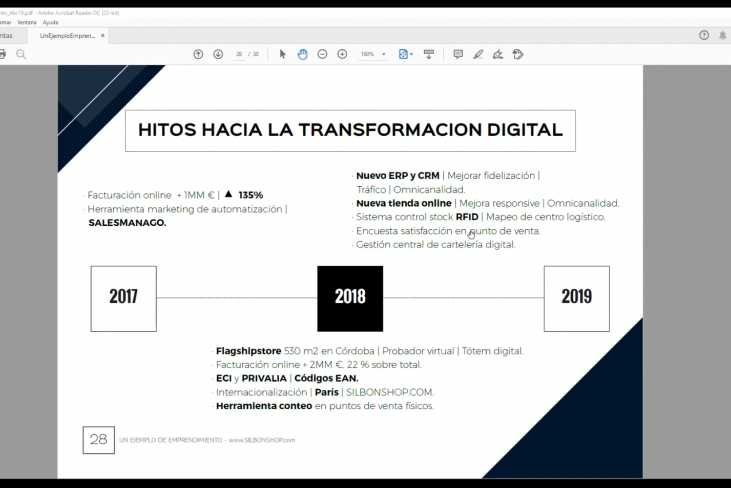Viewport: 731px width, 488px height.
Task: Click 'Encuesta satisfacción en punto de venta'
Action: (x=448, y=231)
